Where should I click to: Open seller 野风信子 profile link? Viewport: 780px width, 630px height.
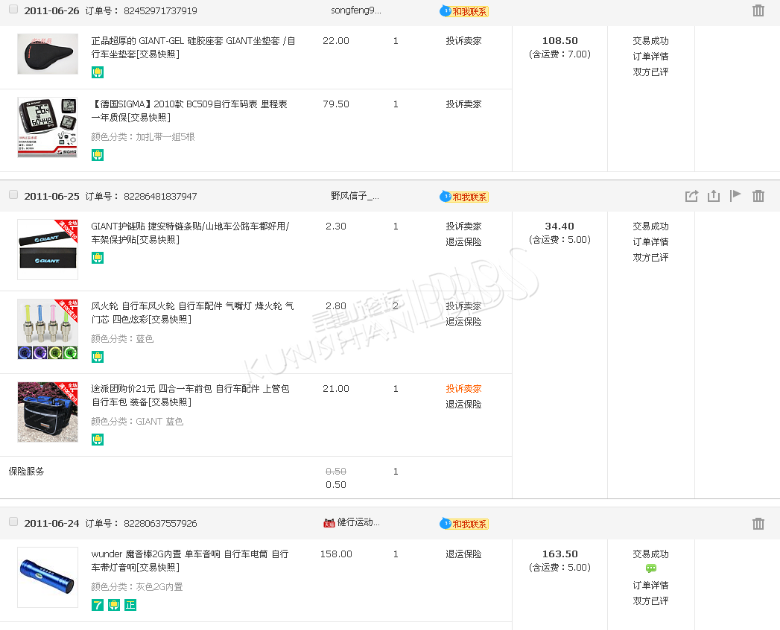coord(354,196)
